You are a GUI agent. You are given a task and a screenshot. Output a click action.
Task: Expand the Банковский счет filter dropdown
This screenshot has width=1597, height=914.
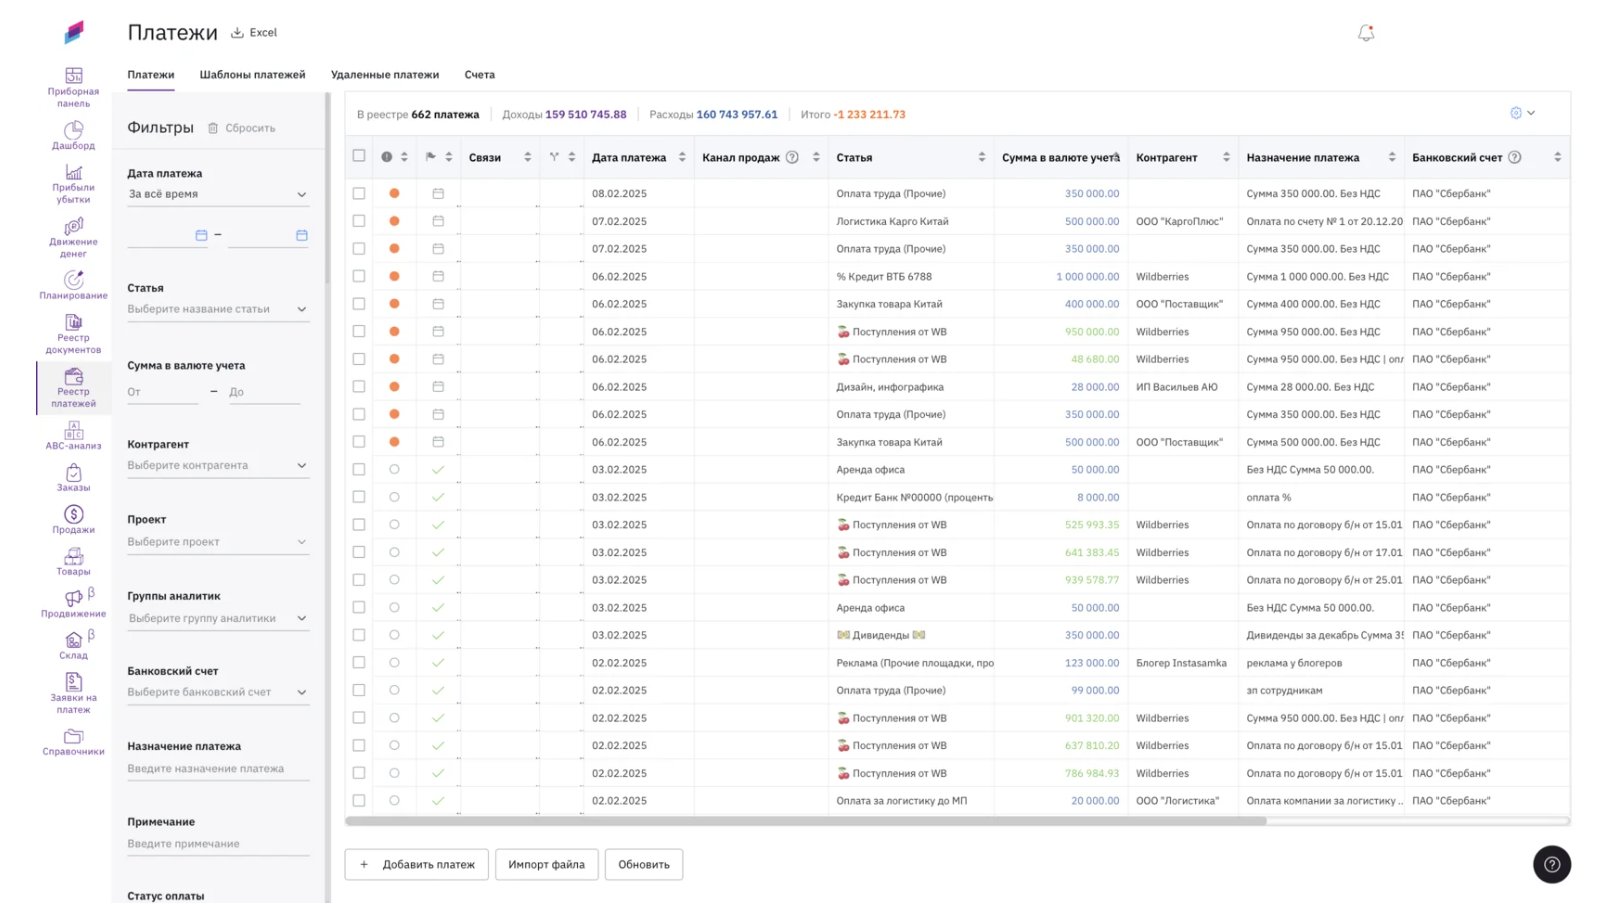[217, 692]
